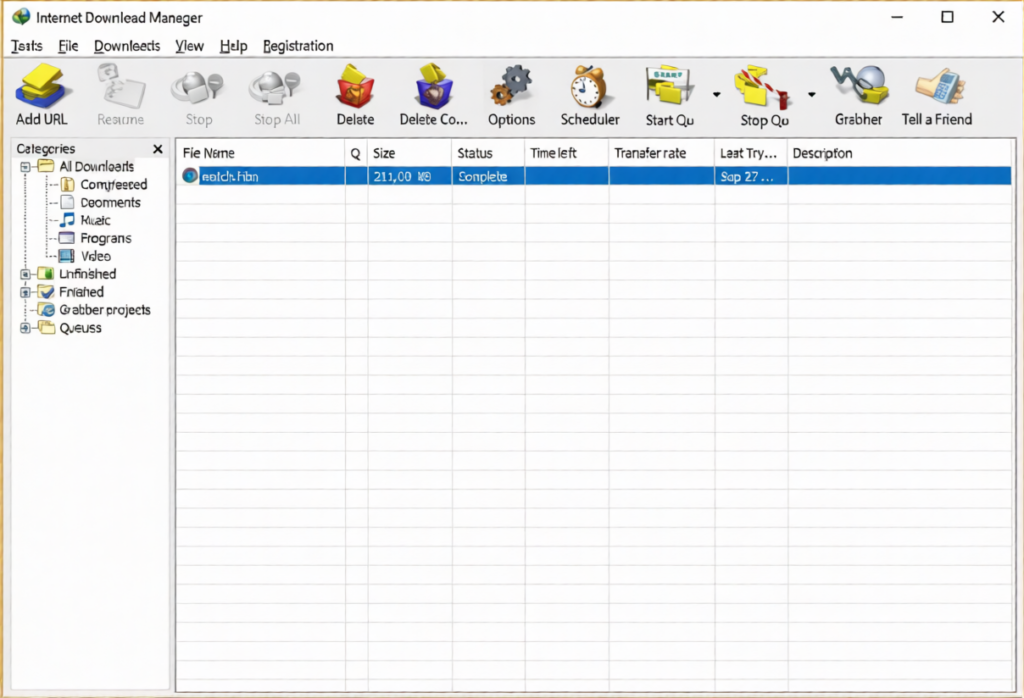Select the Delete toolbar icon
Viewport: 1024px width, 698px height.
click(x=355, y=95)
